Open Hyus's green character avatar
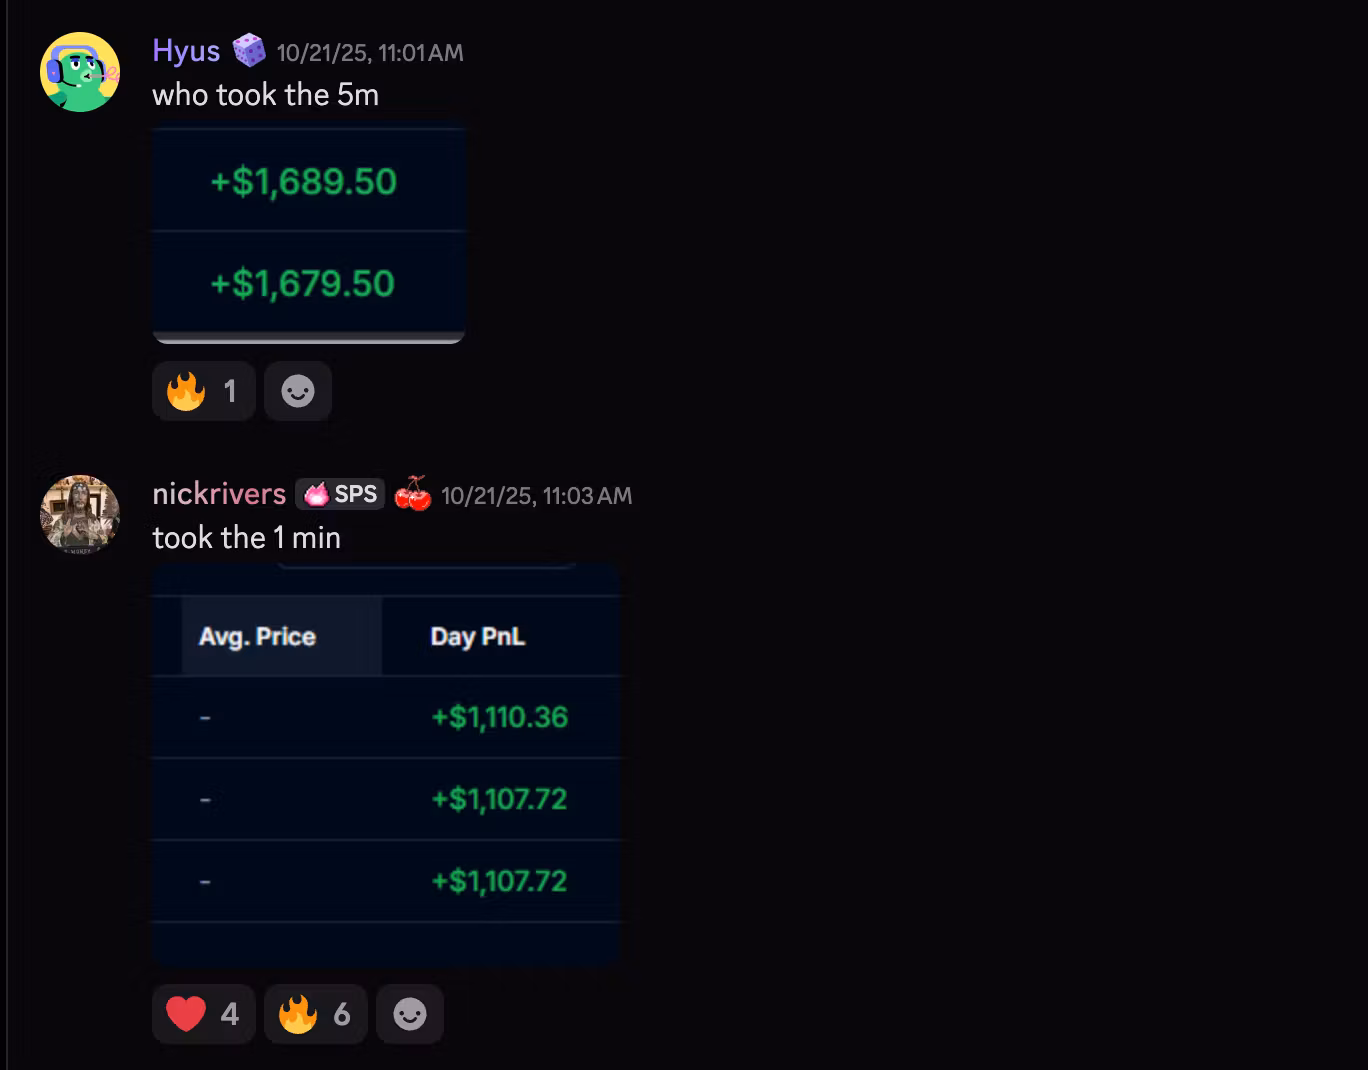The height and width of the screenshot is (1070, 1368). pyautogui.click(x=80, y=72)
